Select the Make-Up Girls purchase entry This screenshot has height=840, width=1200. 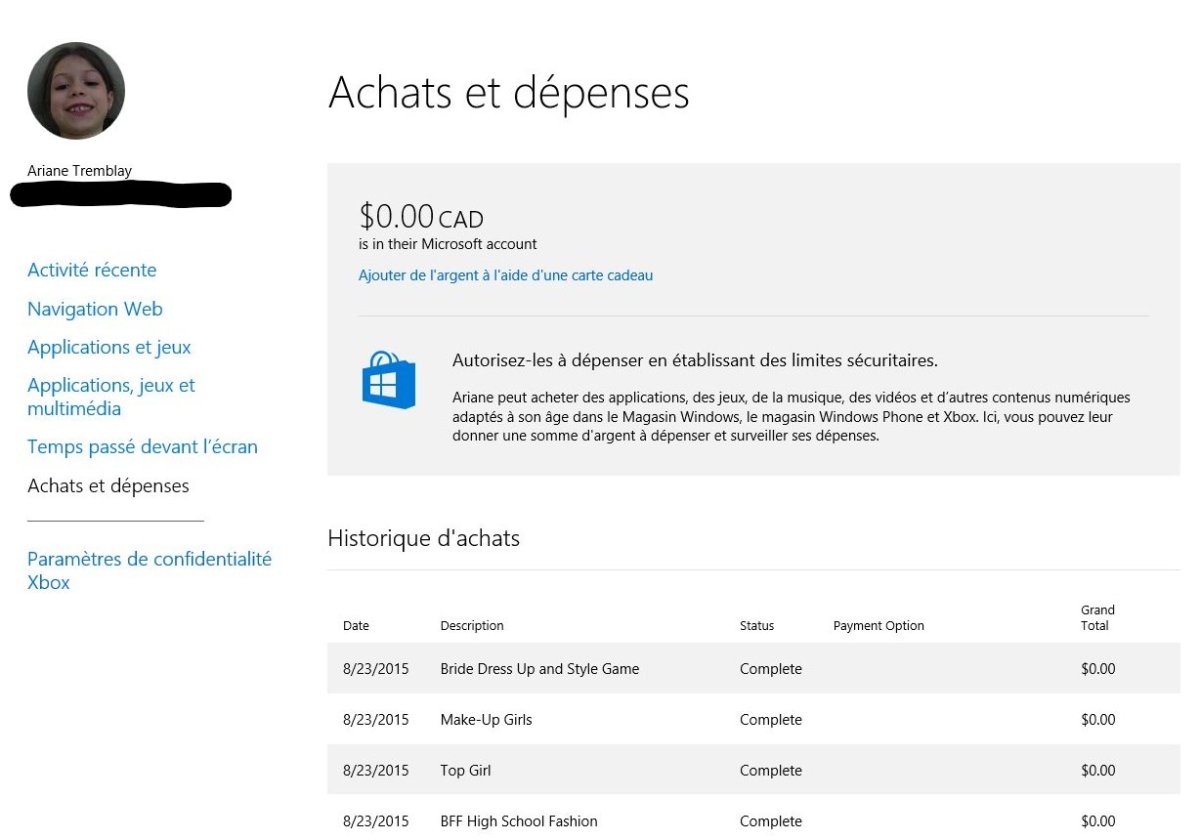486,720
